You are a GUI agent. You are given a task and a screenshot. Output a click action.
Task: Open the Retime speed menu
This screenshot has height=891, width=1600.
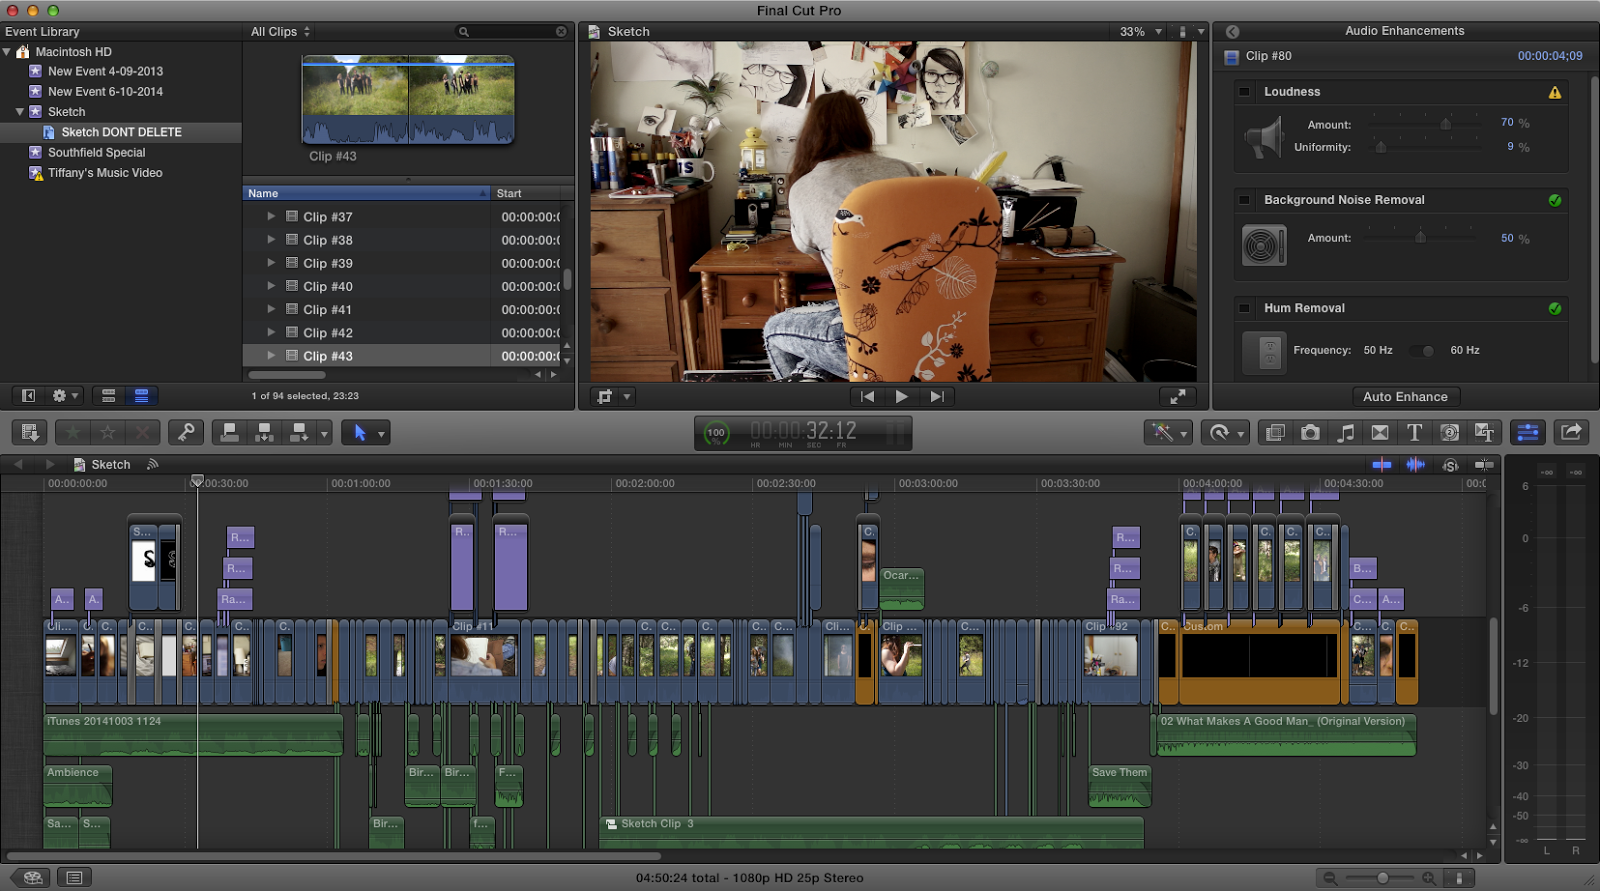(1226, 432)
